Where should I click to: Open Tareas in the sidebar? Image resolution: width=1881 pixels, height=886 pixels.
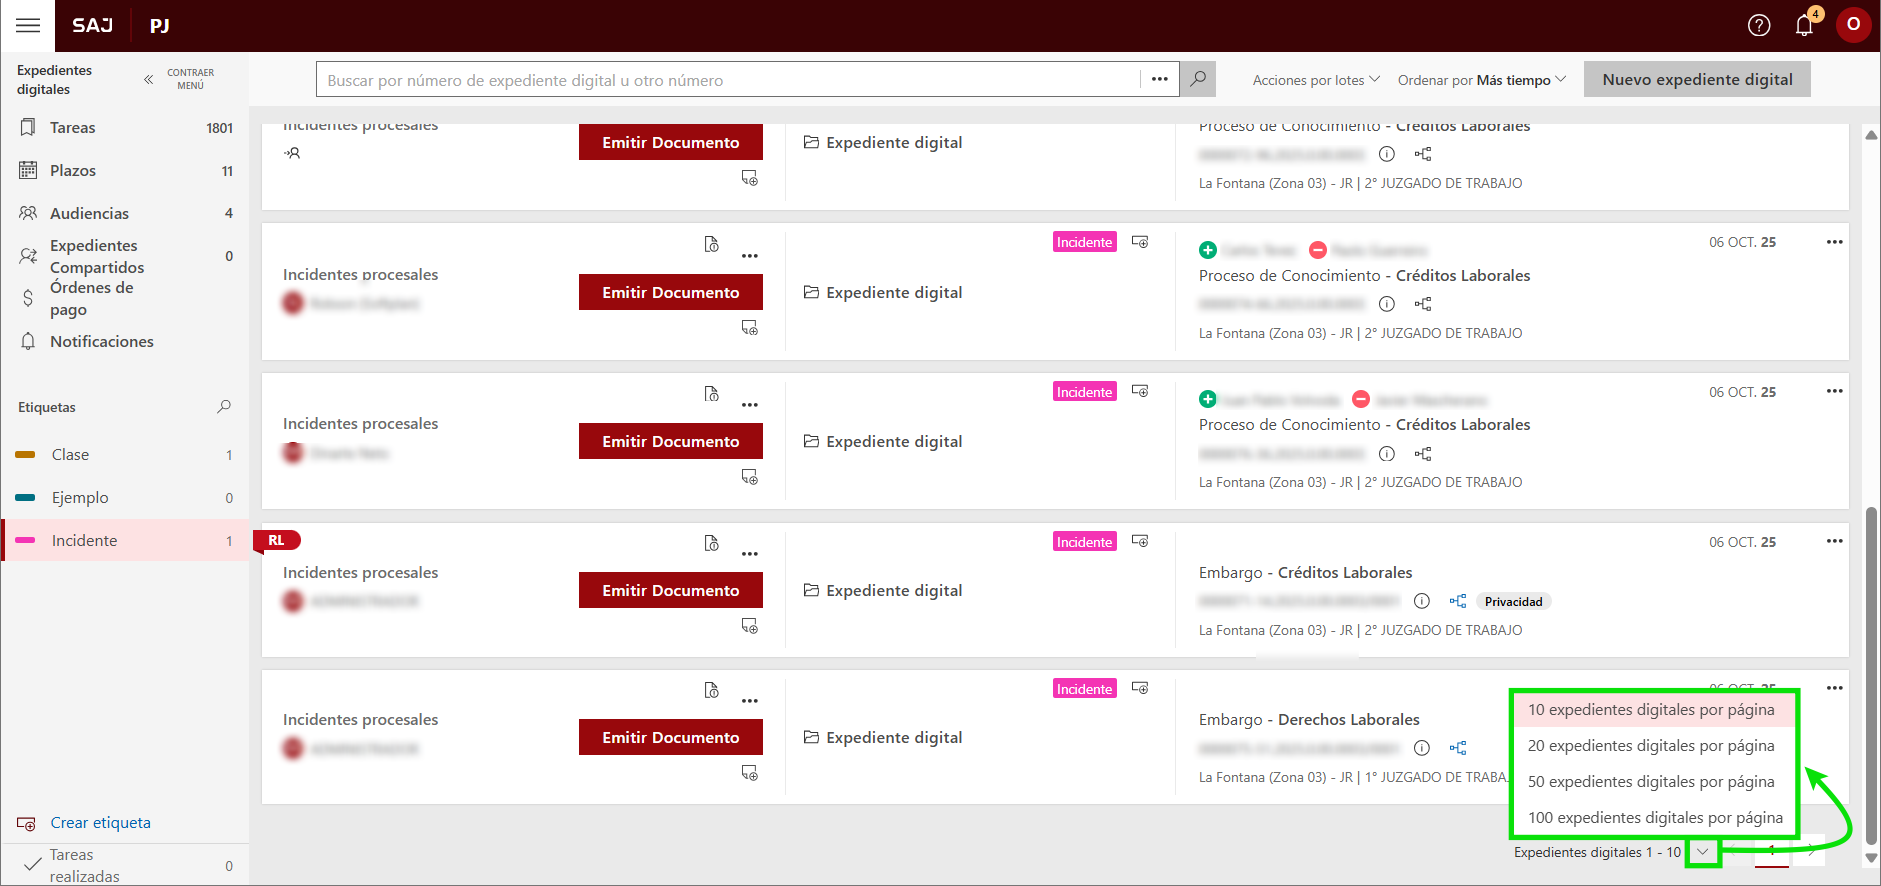(x=73, y=128)
